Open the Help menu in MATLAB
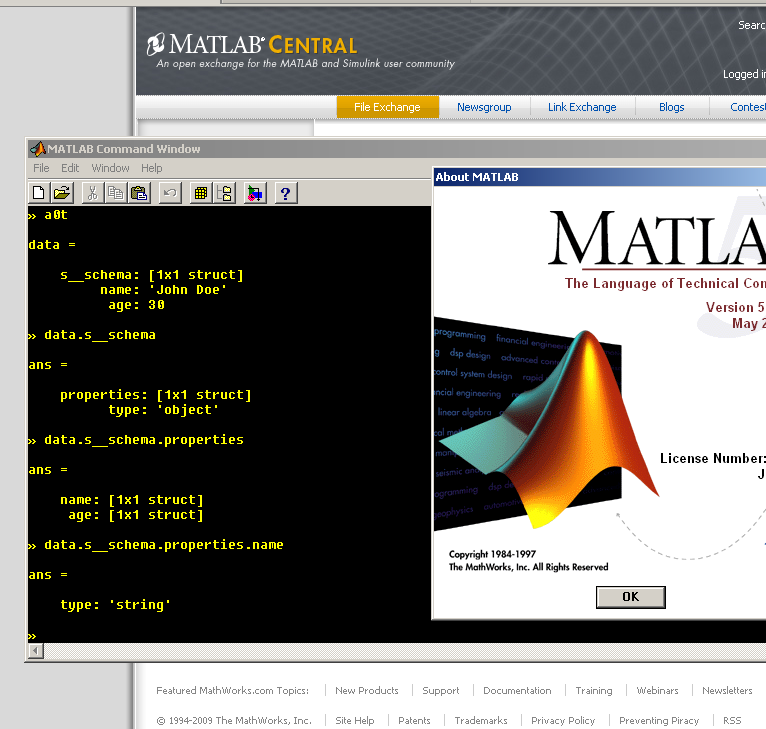The width and height of the screenshot is (766, 729). 151,168
